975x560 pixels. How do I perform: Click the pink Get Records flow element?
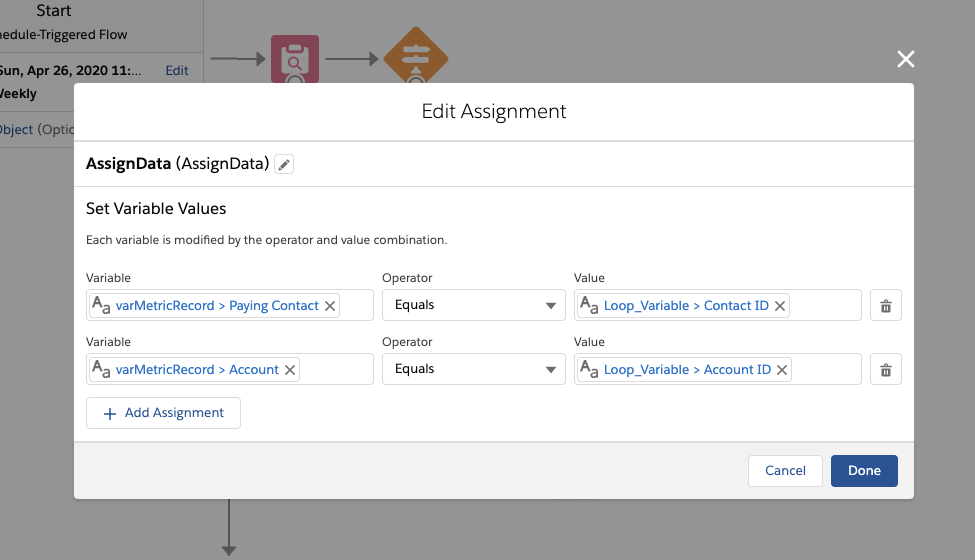pyautogui.click(x=295, y=59)
